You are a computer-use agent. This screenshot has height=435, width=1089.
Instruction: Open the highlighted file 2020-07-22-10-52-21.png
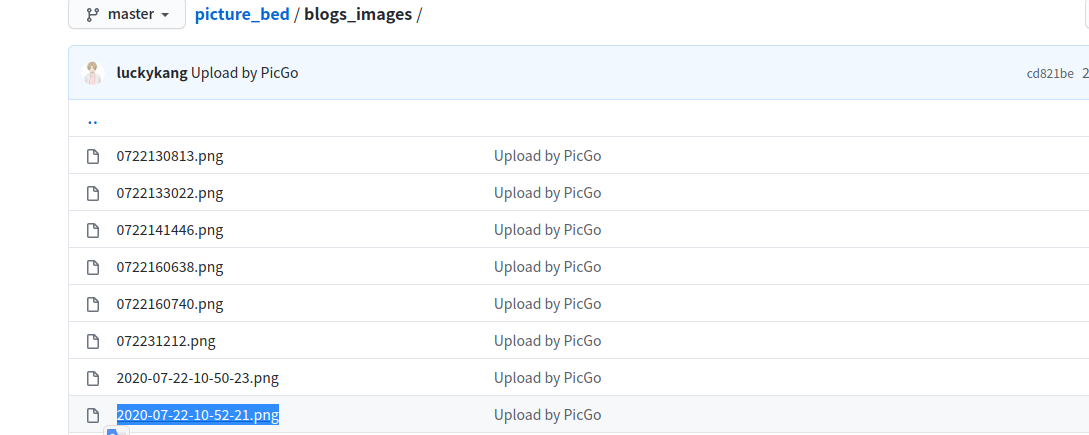pos(198,415)
